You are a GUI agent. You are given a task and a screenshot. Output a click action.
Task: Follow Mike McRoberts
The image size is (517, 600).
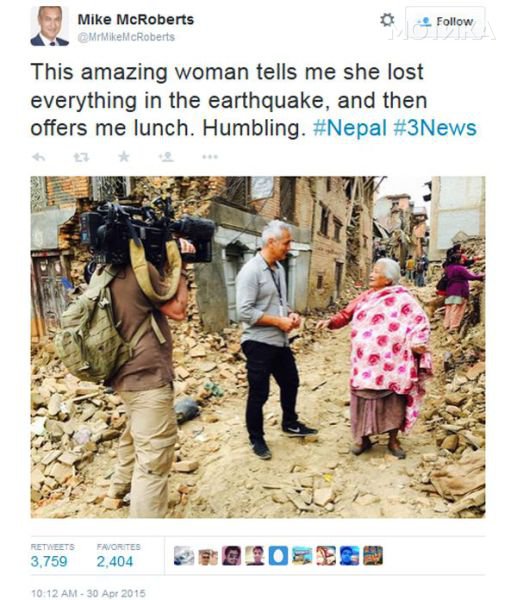pyautogui.click(x=445, y=21)
